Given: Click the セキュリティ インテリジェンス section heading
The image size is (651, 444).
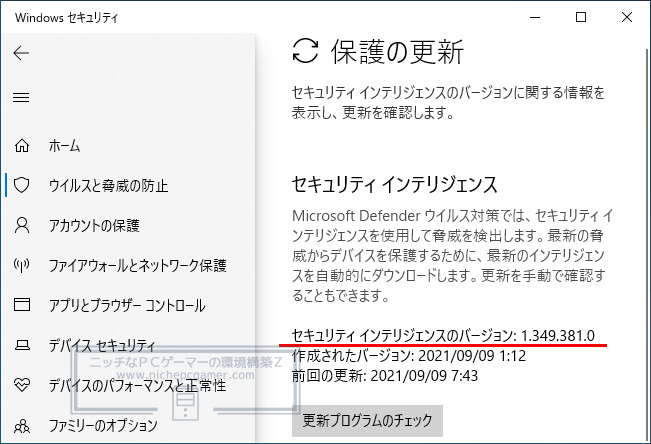Looking at the screenshot, I should pos(394,184).
